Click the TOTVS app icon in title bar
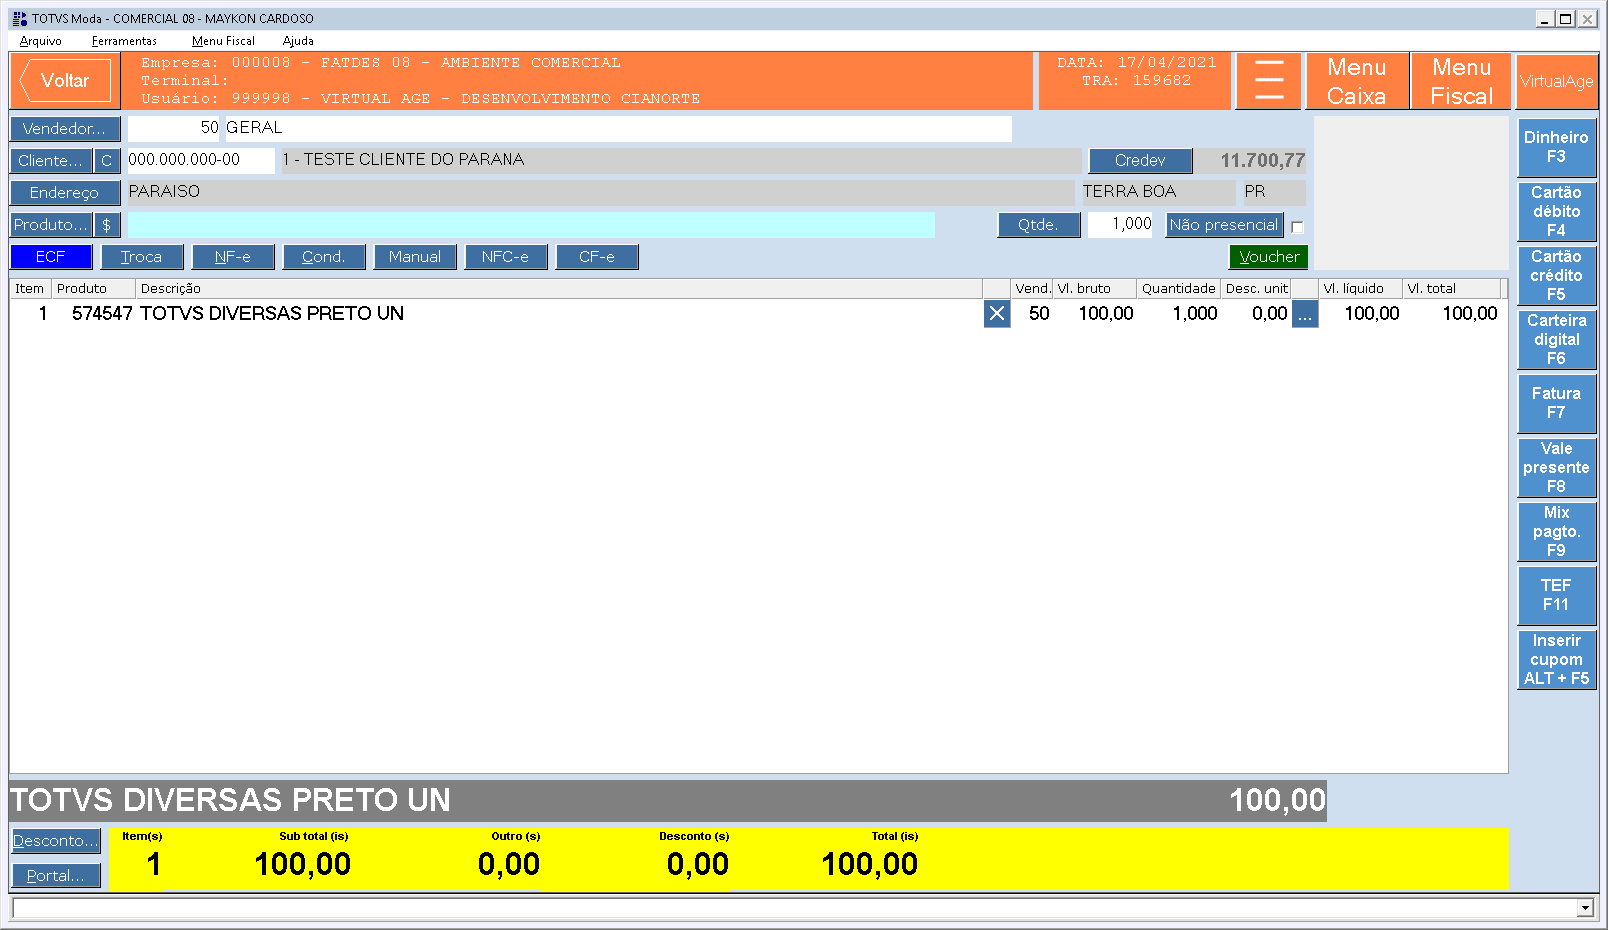 click(x=19, y=18)
